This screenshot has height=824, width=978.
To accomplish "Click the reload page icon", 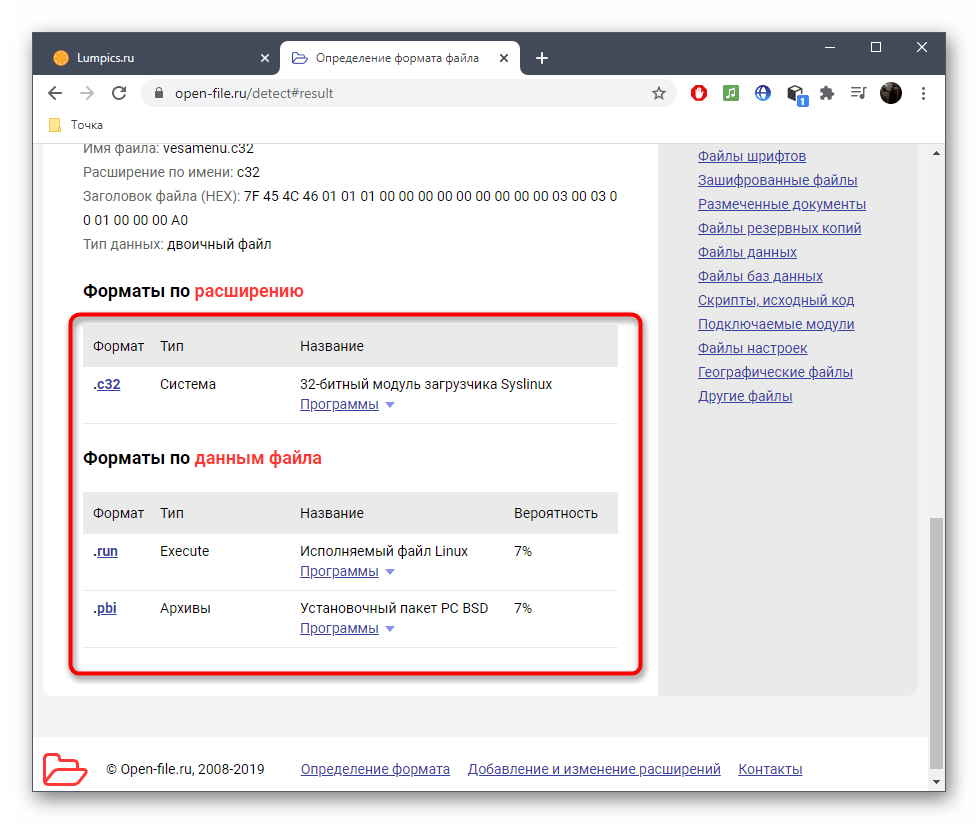I will coord(119,93).
